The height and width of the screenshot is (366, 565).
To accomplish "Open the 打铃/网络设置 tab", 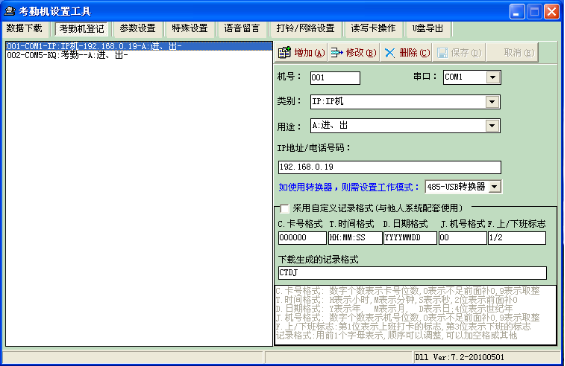I will coord(306,28).
